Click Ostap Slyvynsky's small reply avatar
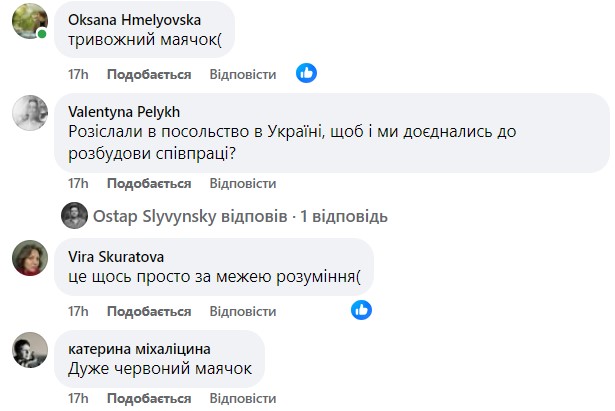The width and height of the screenshot is (615, 411). 74,216
